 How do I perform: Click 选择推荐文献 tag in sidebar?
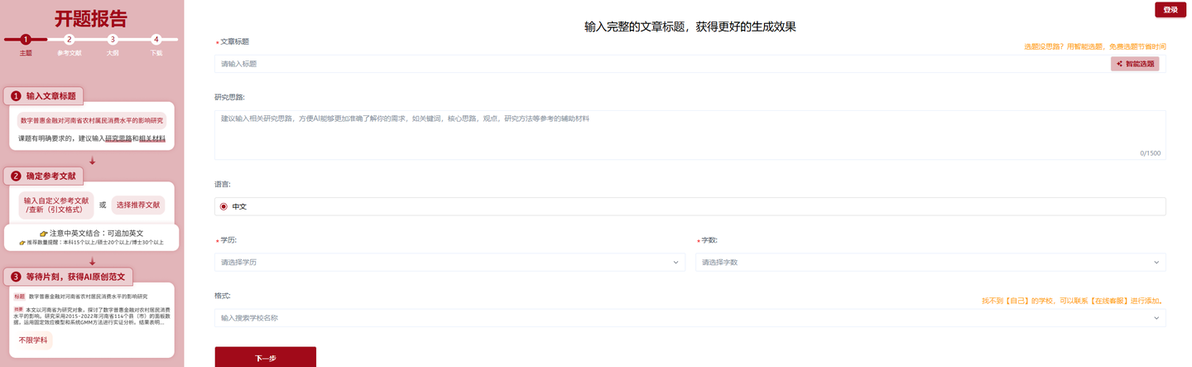click(x=138, y=205)
